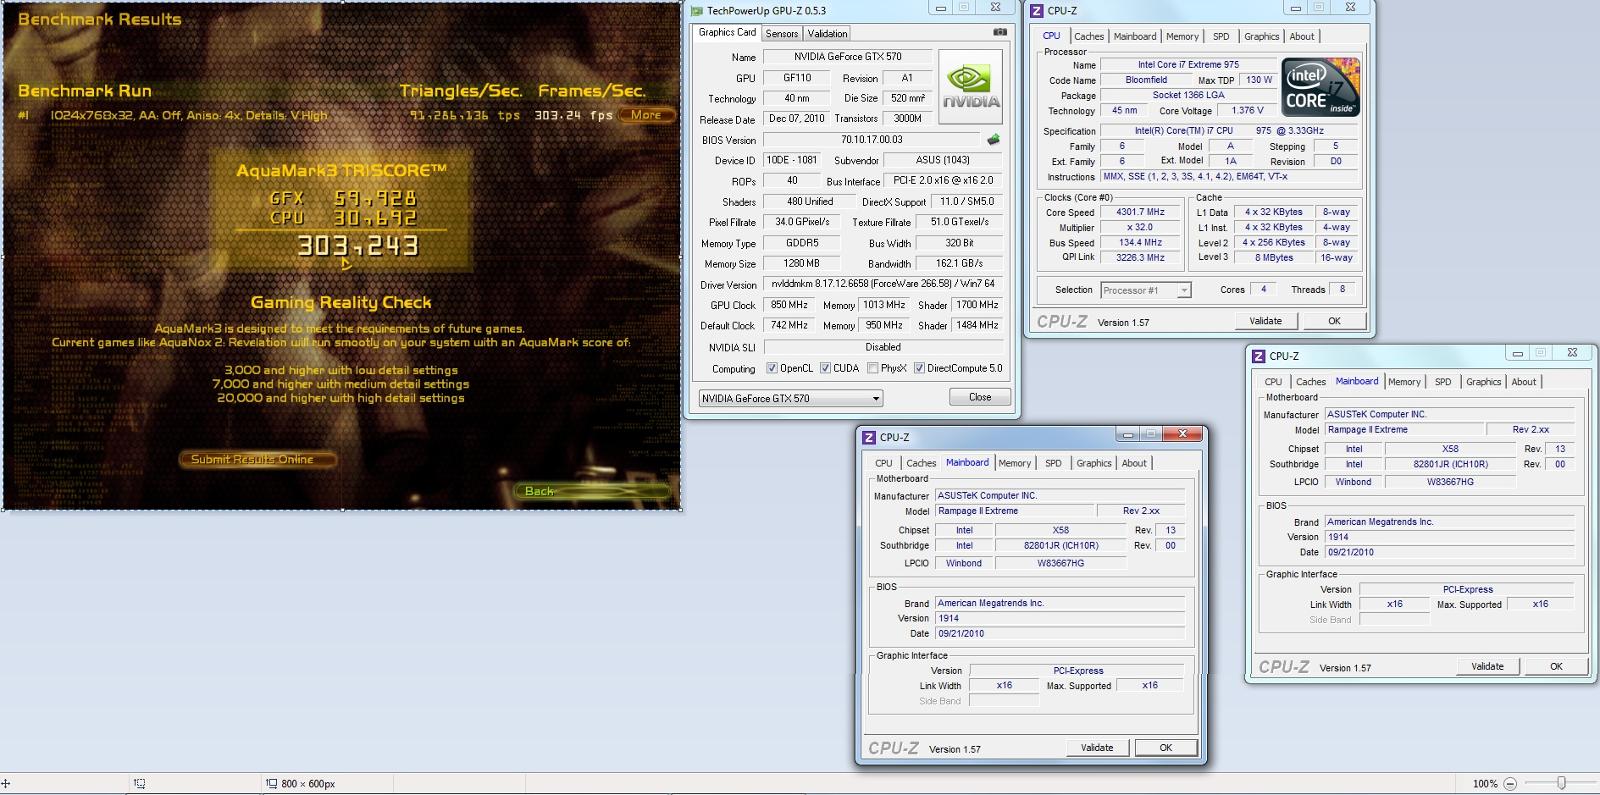Open the Memory tab in top CPU-Z window
This screenshot has width=1600, height=795.
tap(1182, 36)
